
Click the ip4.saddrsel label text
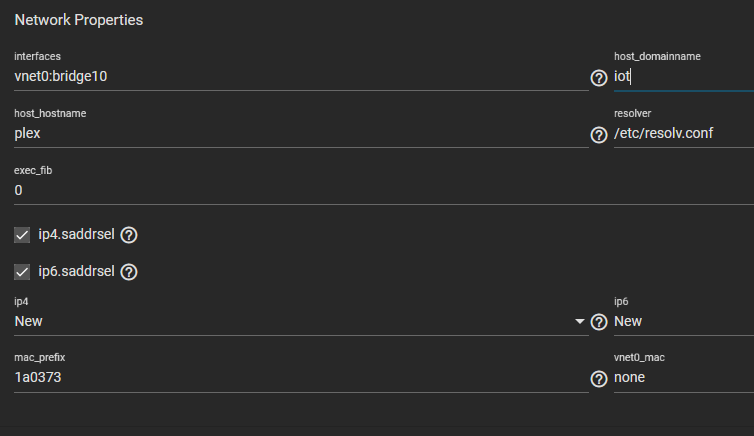point(76,235)
